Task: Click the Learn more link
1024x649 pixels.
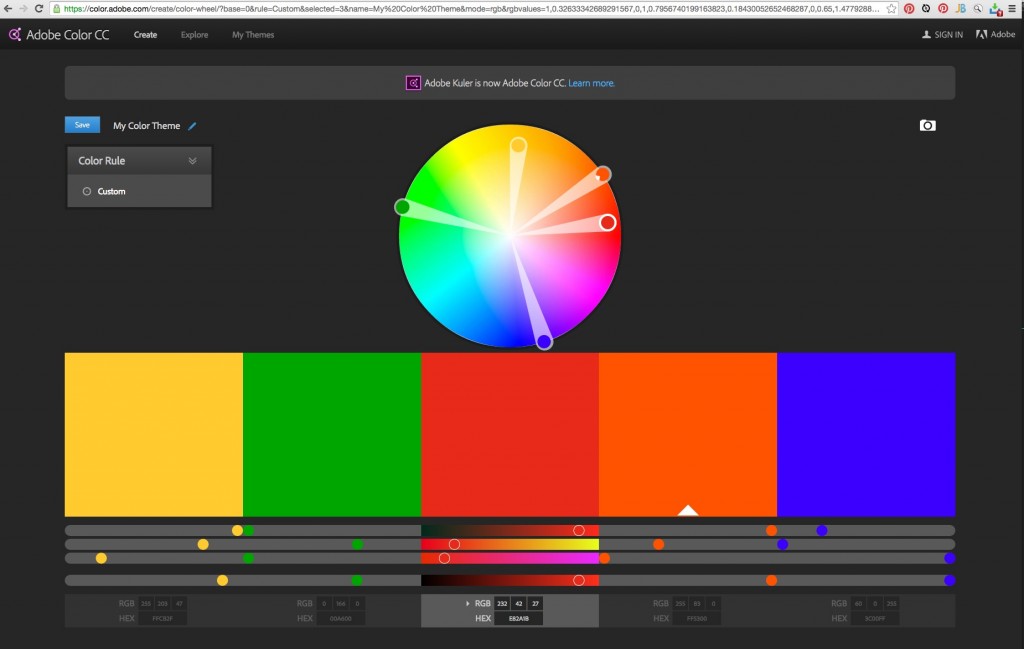Action: (x=591, y=83)
